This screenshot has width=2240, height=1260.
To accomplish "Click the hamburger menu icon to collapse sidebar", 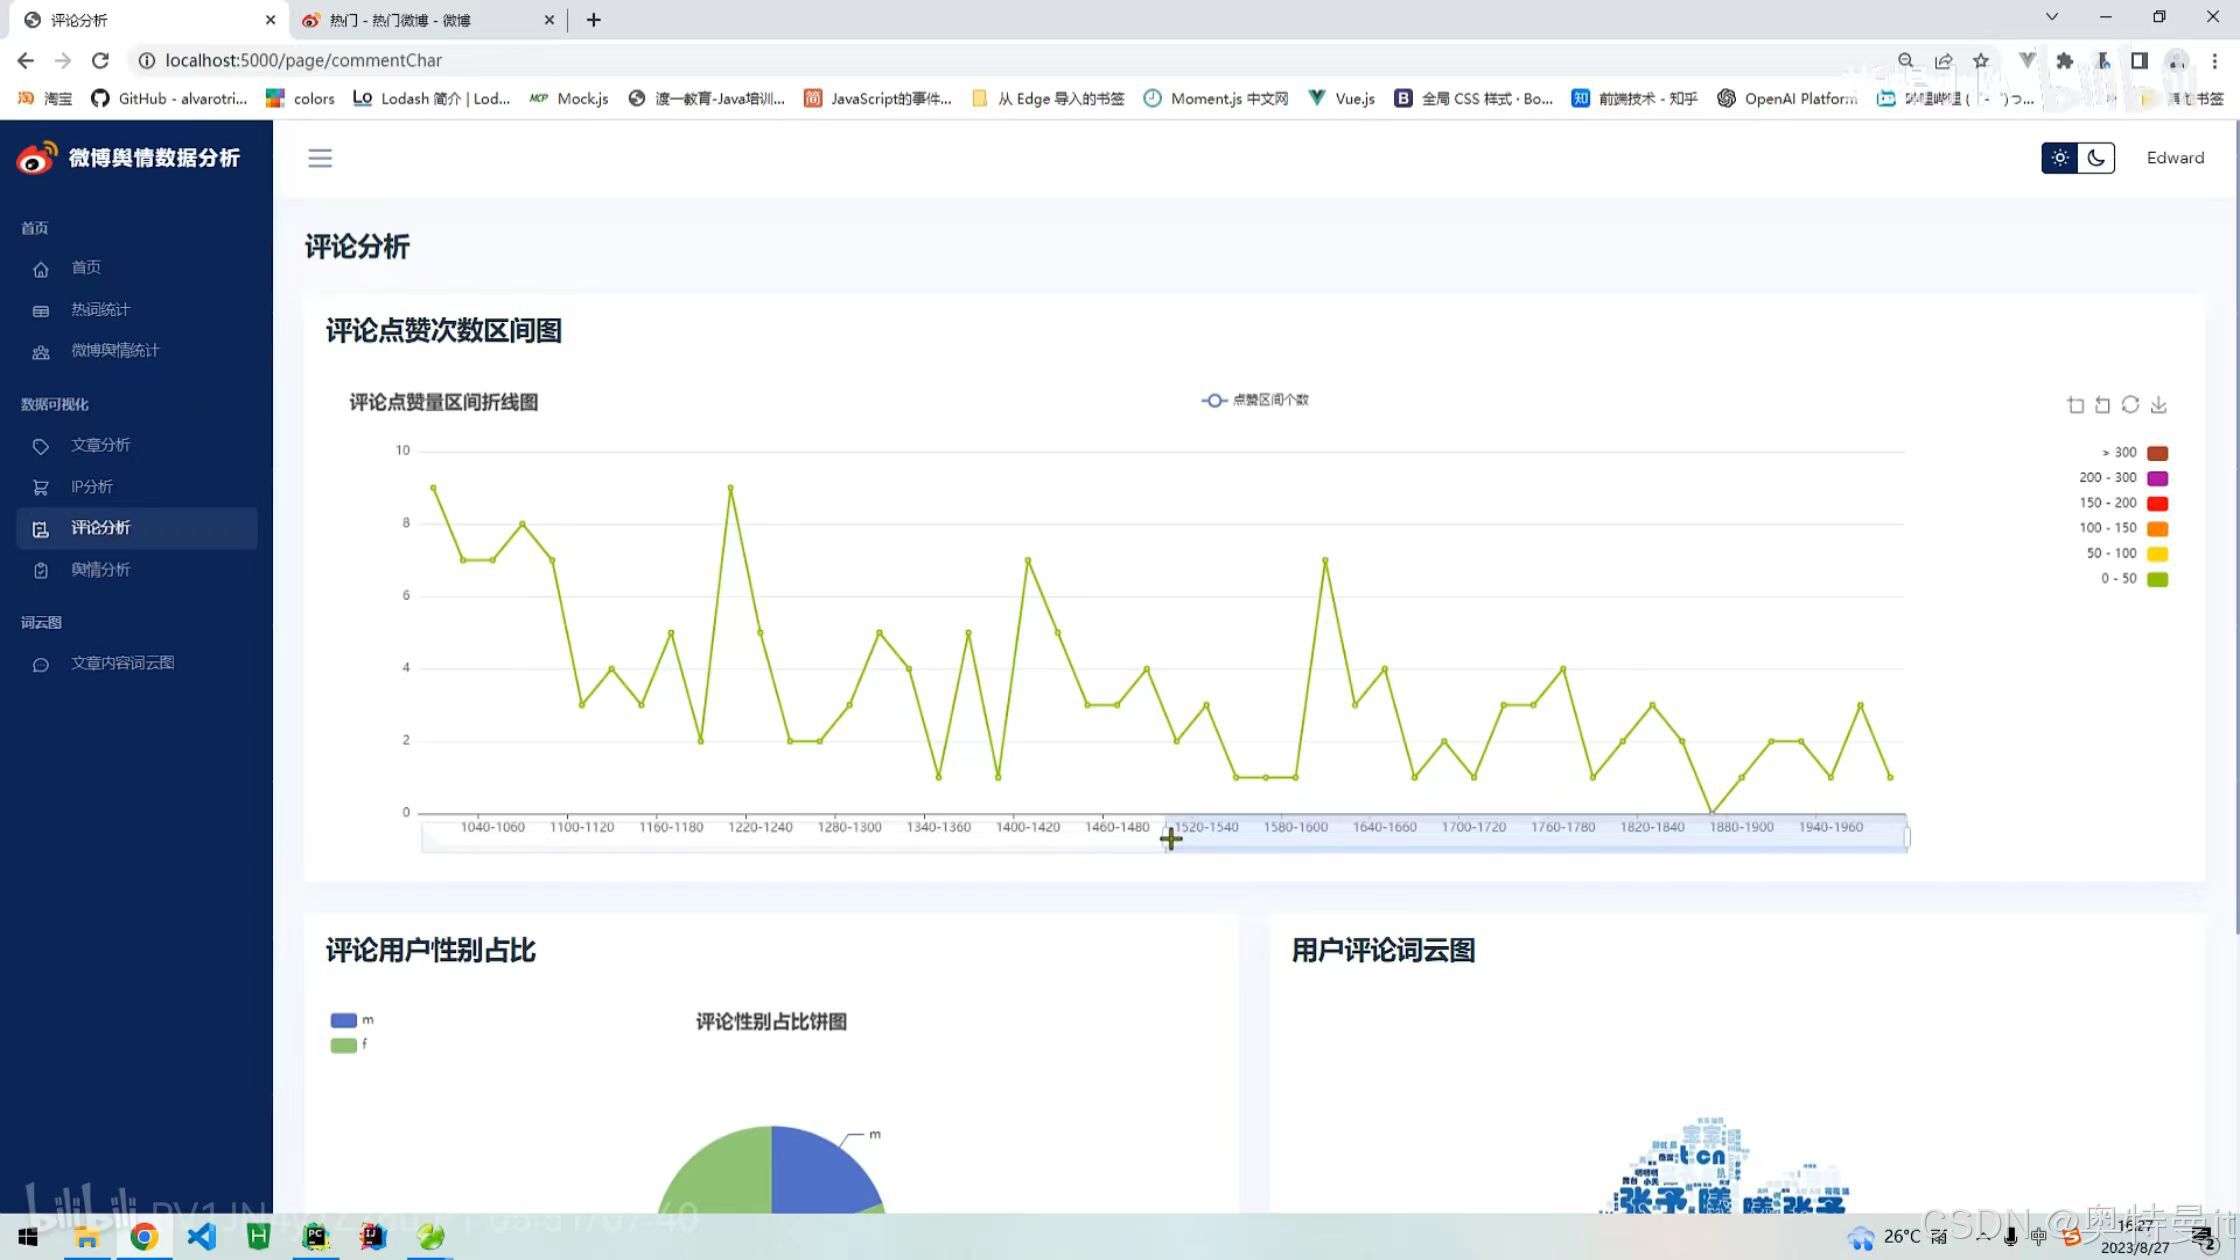I will point(319,158).
